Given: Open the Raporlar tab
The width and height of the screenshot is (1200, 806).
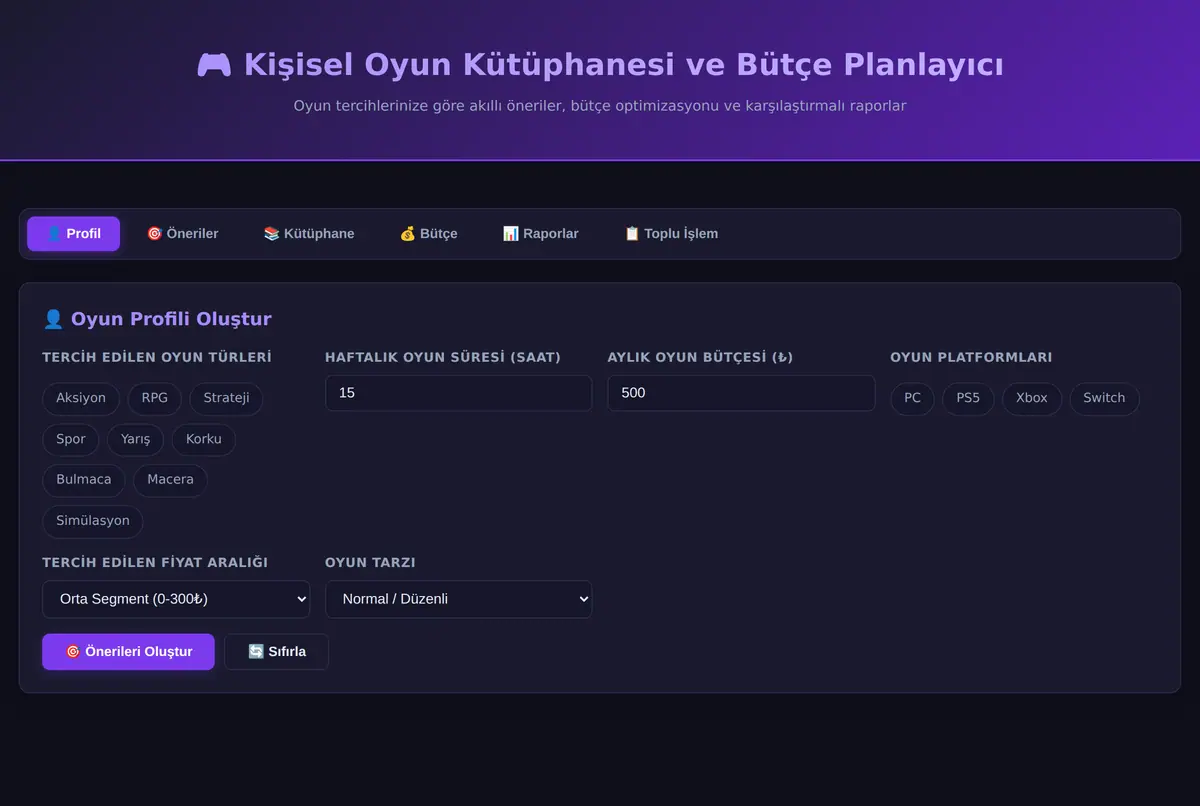Looking at the screenshot, I should click(x=541, y=234).
